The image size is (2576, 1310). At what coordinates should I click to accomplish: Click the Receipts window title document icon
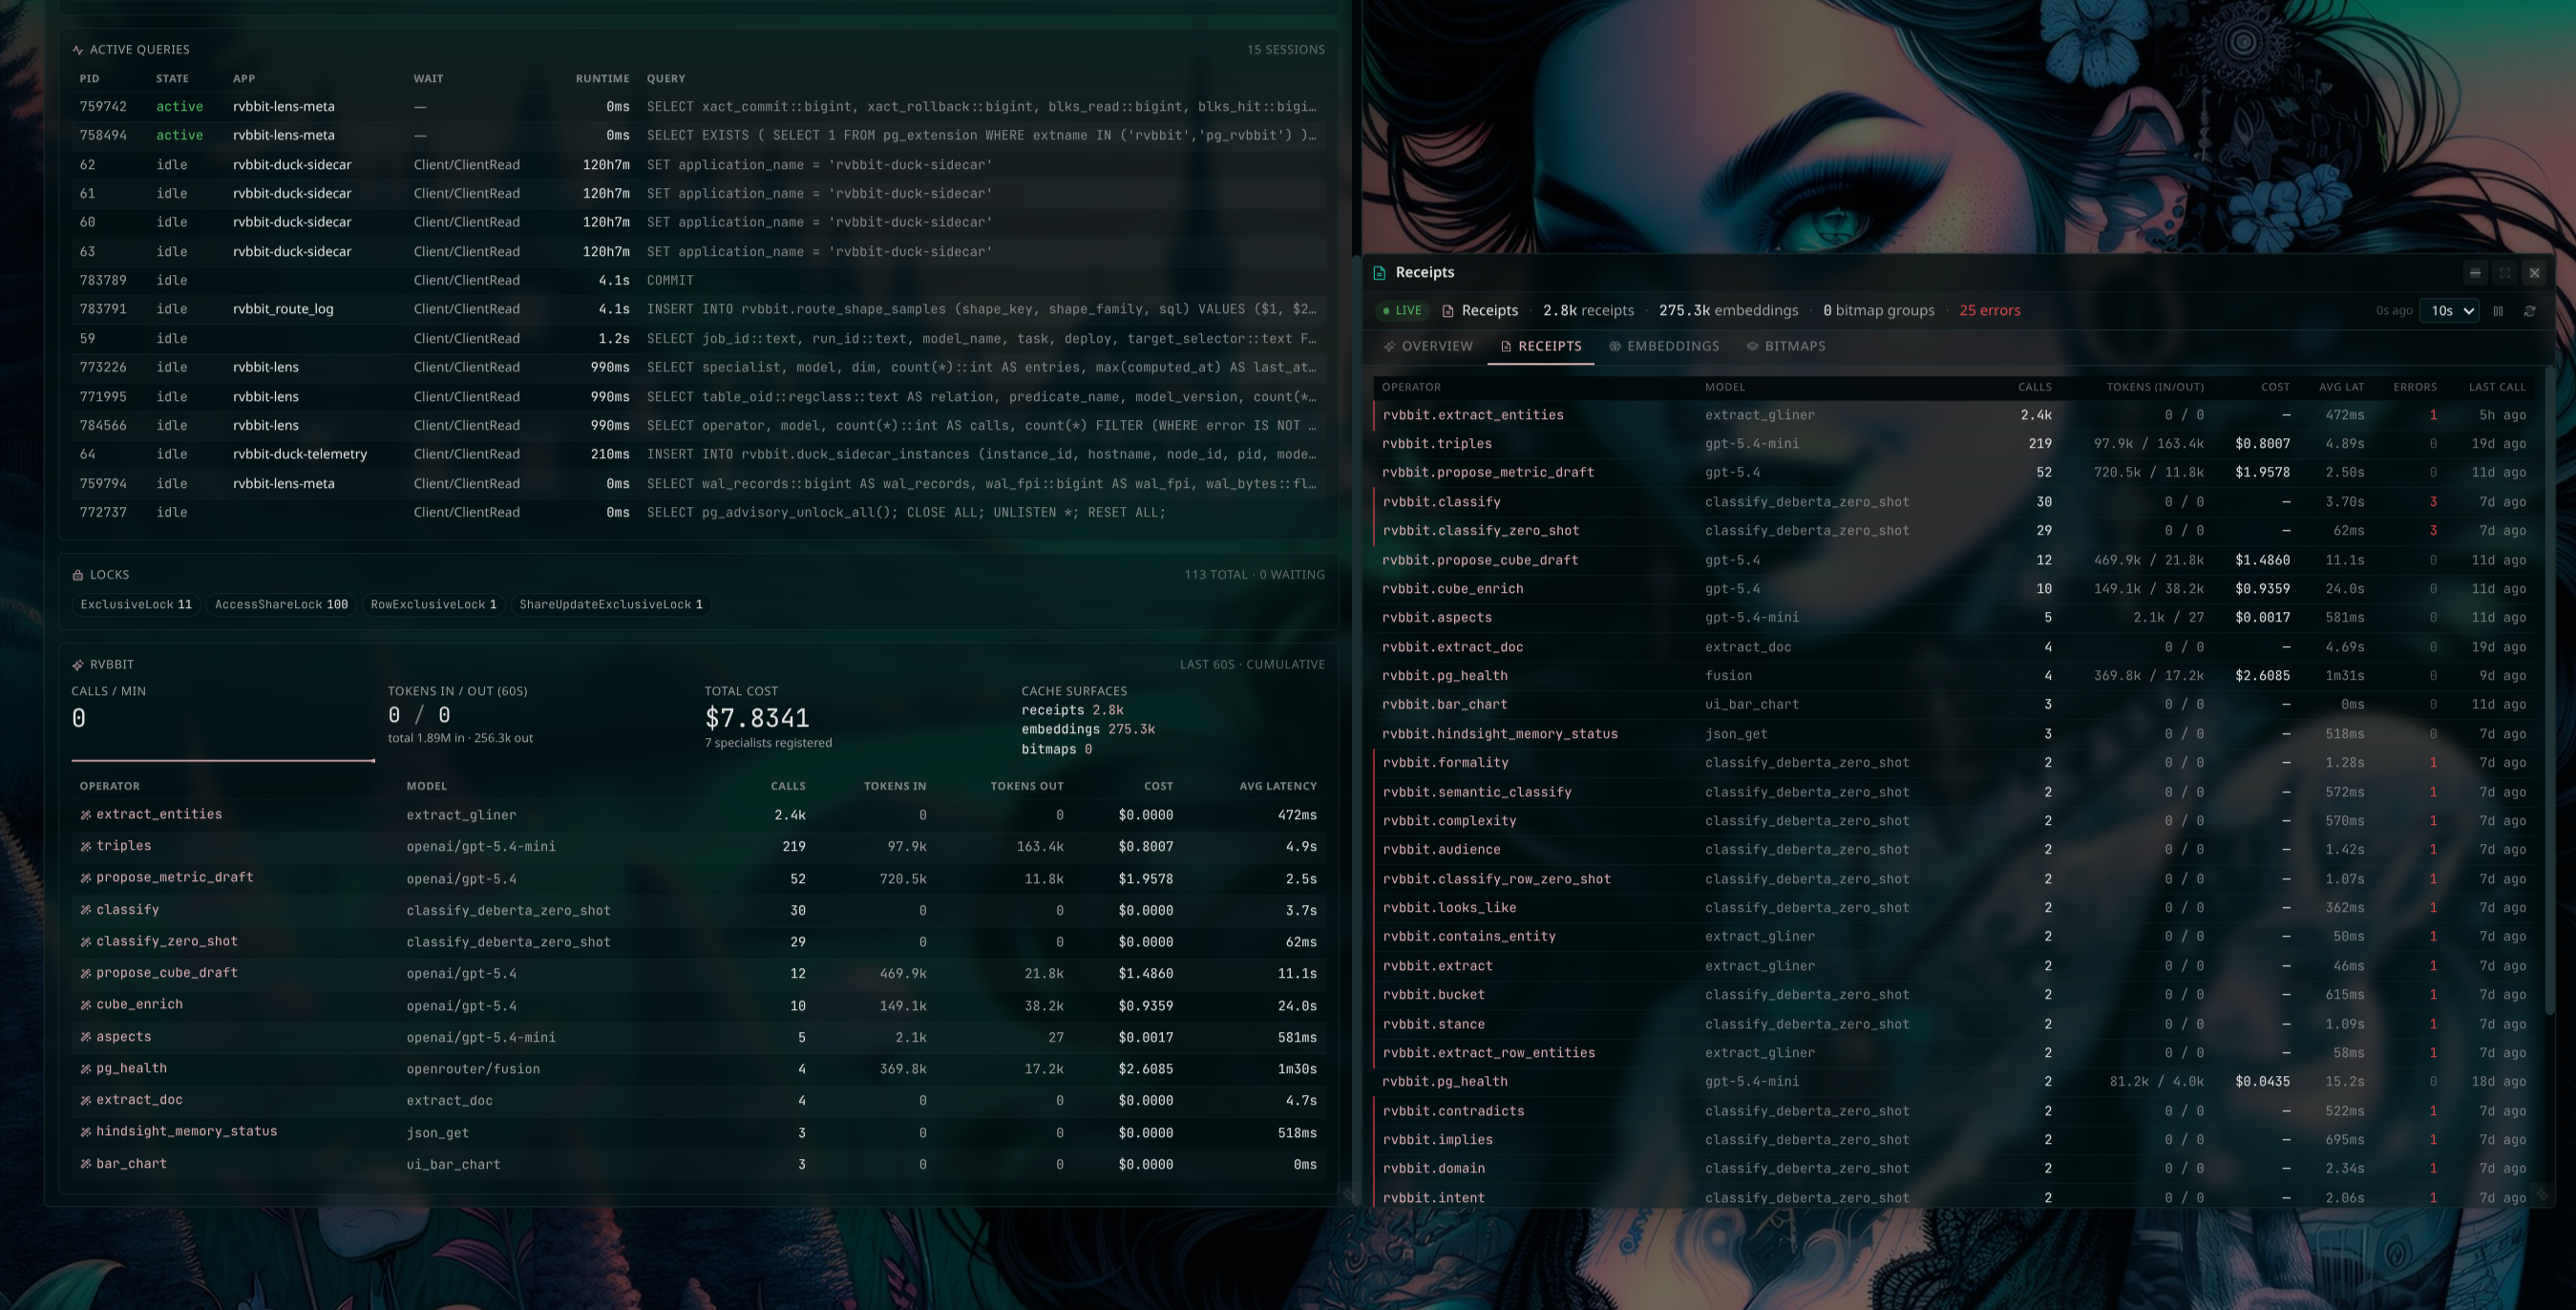pyautogui.click(x=1379, y=273)
